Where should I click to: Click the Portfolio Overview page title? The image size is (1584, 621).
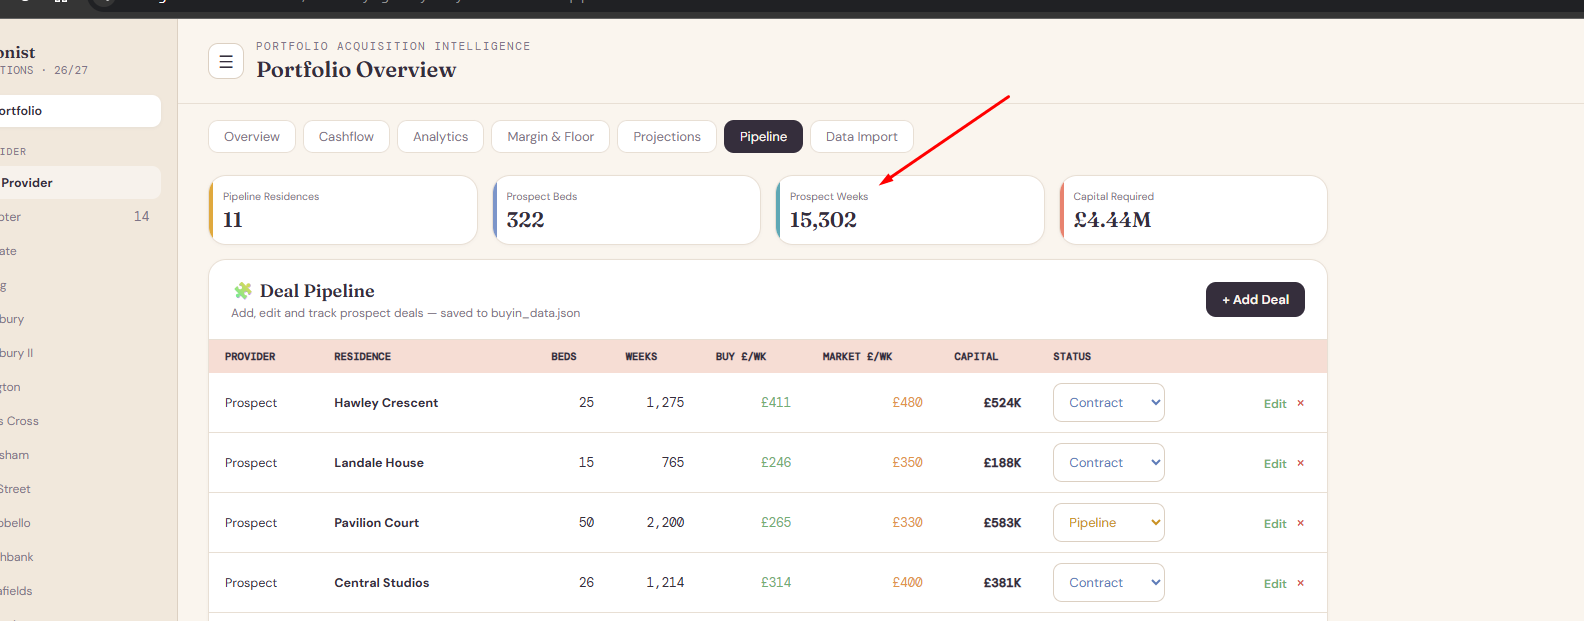356,70
